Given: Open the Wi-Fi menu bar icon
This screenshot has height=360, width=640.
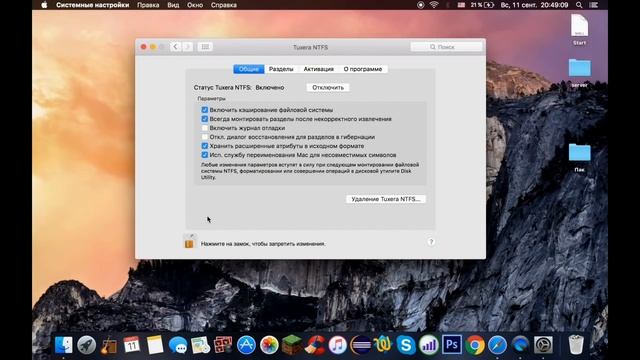Looking at the screenshot, I should point(434,5).
